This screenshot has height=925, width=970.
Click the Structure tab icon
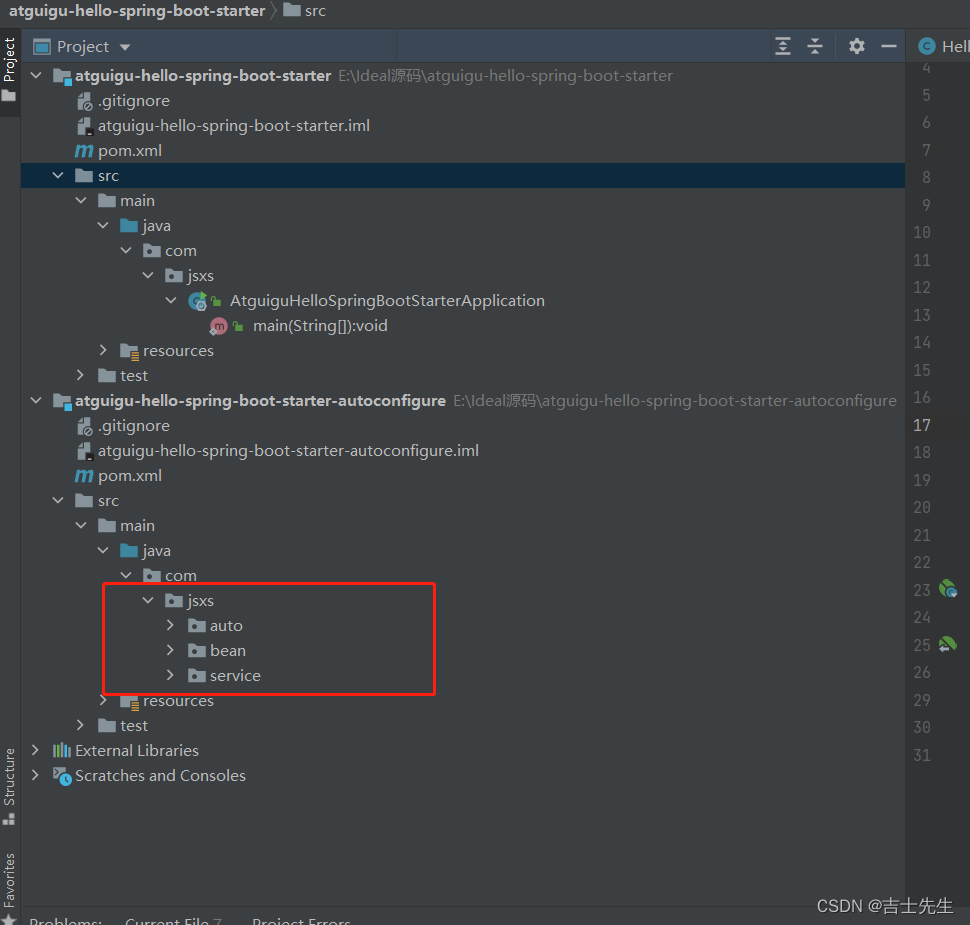click(9, 819)
